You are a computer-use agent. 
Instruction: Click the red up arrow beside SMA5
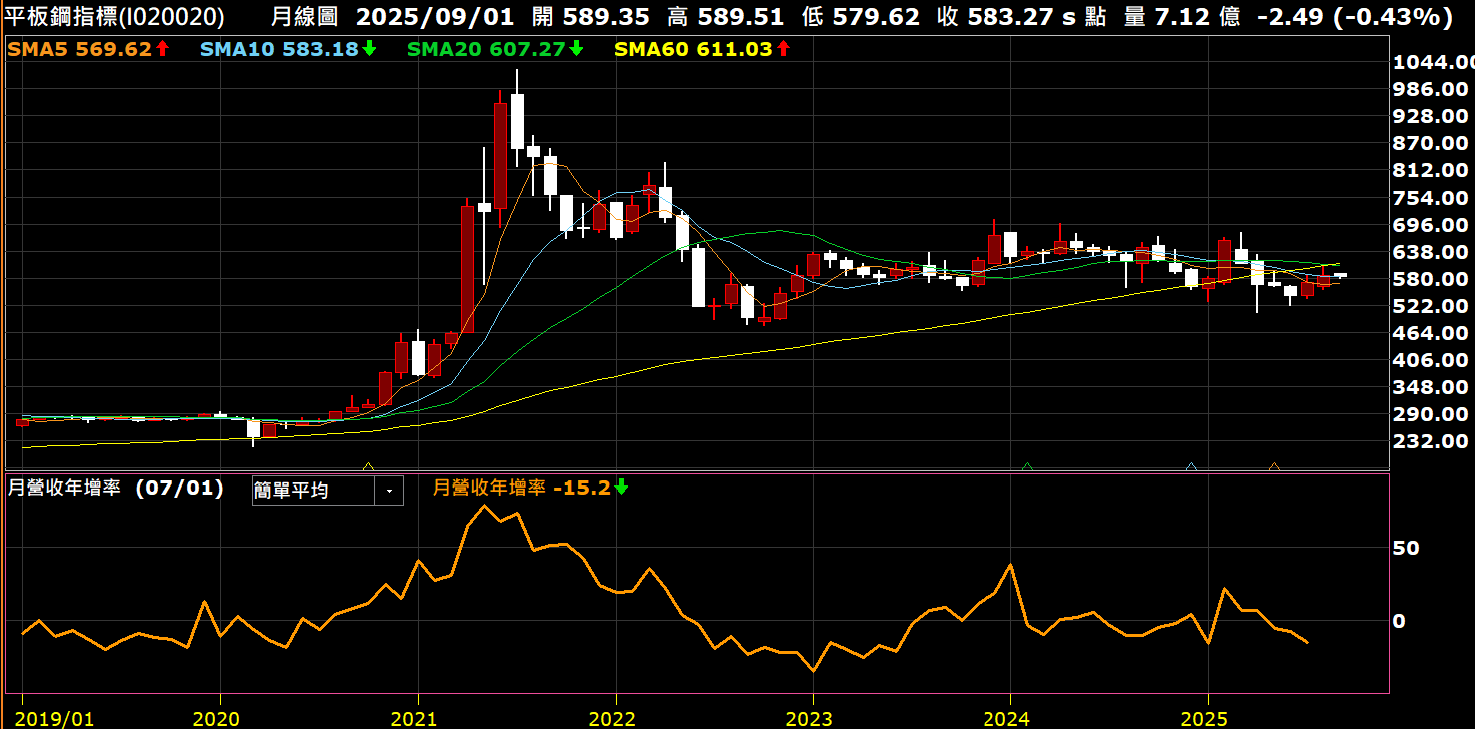(x=162, y=48)
